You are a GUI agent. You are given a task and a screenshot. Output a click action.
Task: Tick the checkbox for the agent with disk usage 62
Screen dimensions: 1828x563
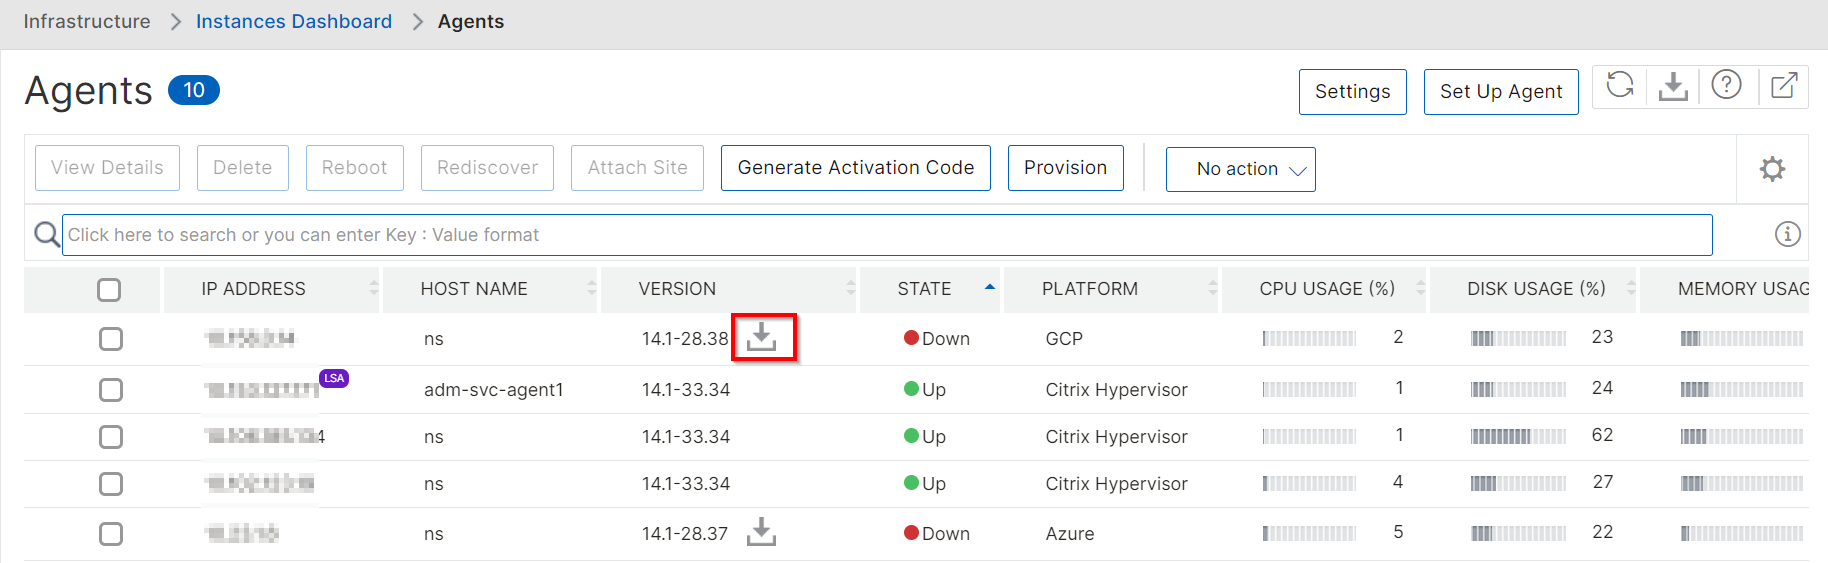pyautogui.click(x=111, y=437)
